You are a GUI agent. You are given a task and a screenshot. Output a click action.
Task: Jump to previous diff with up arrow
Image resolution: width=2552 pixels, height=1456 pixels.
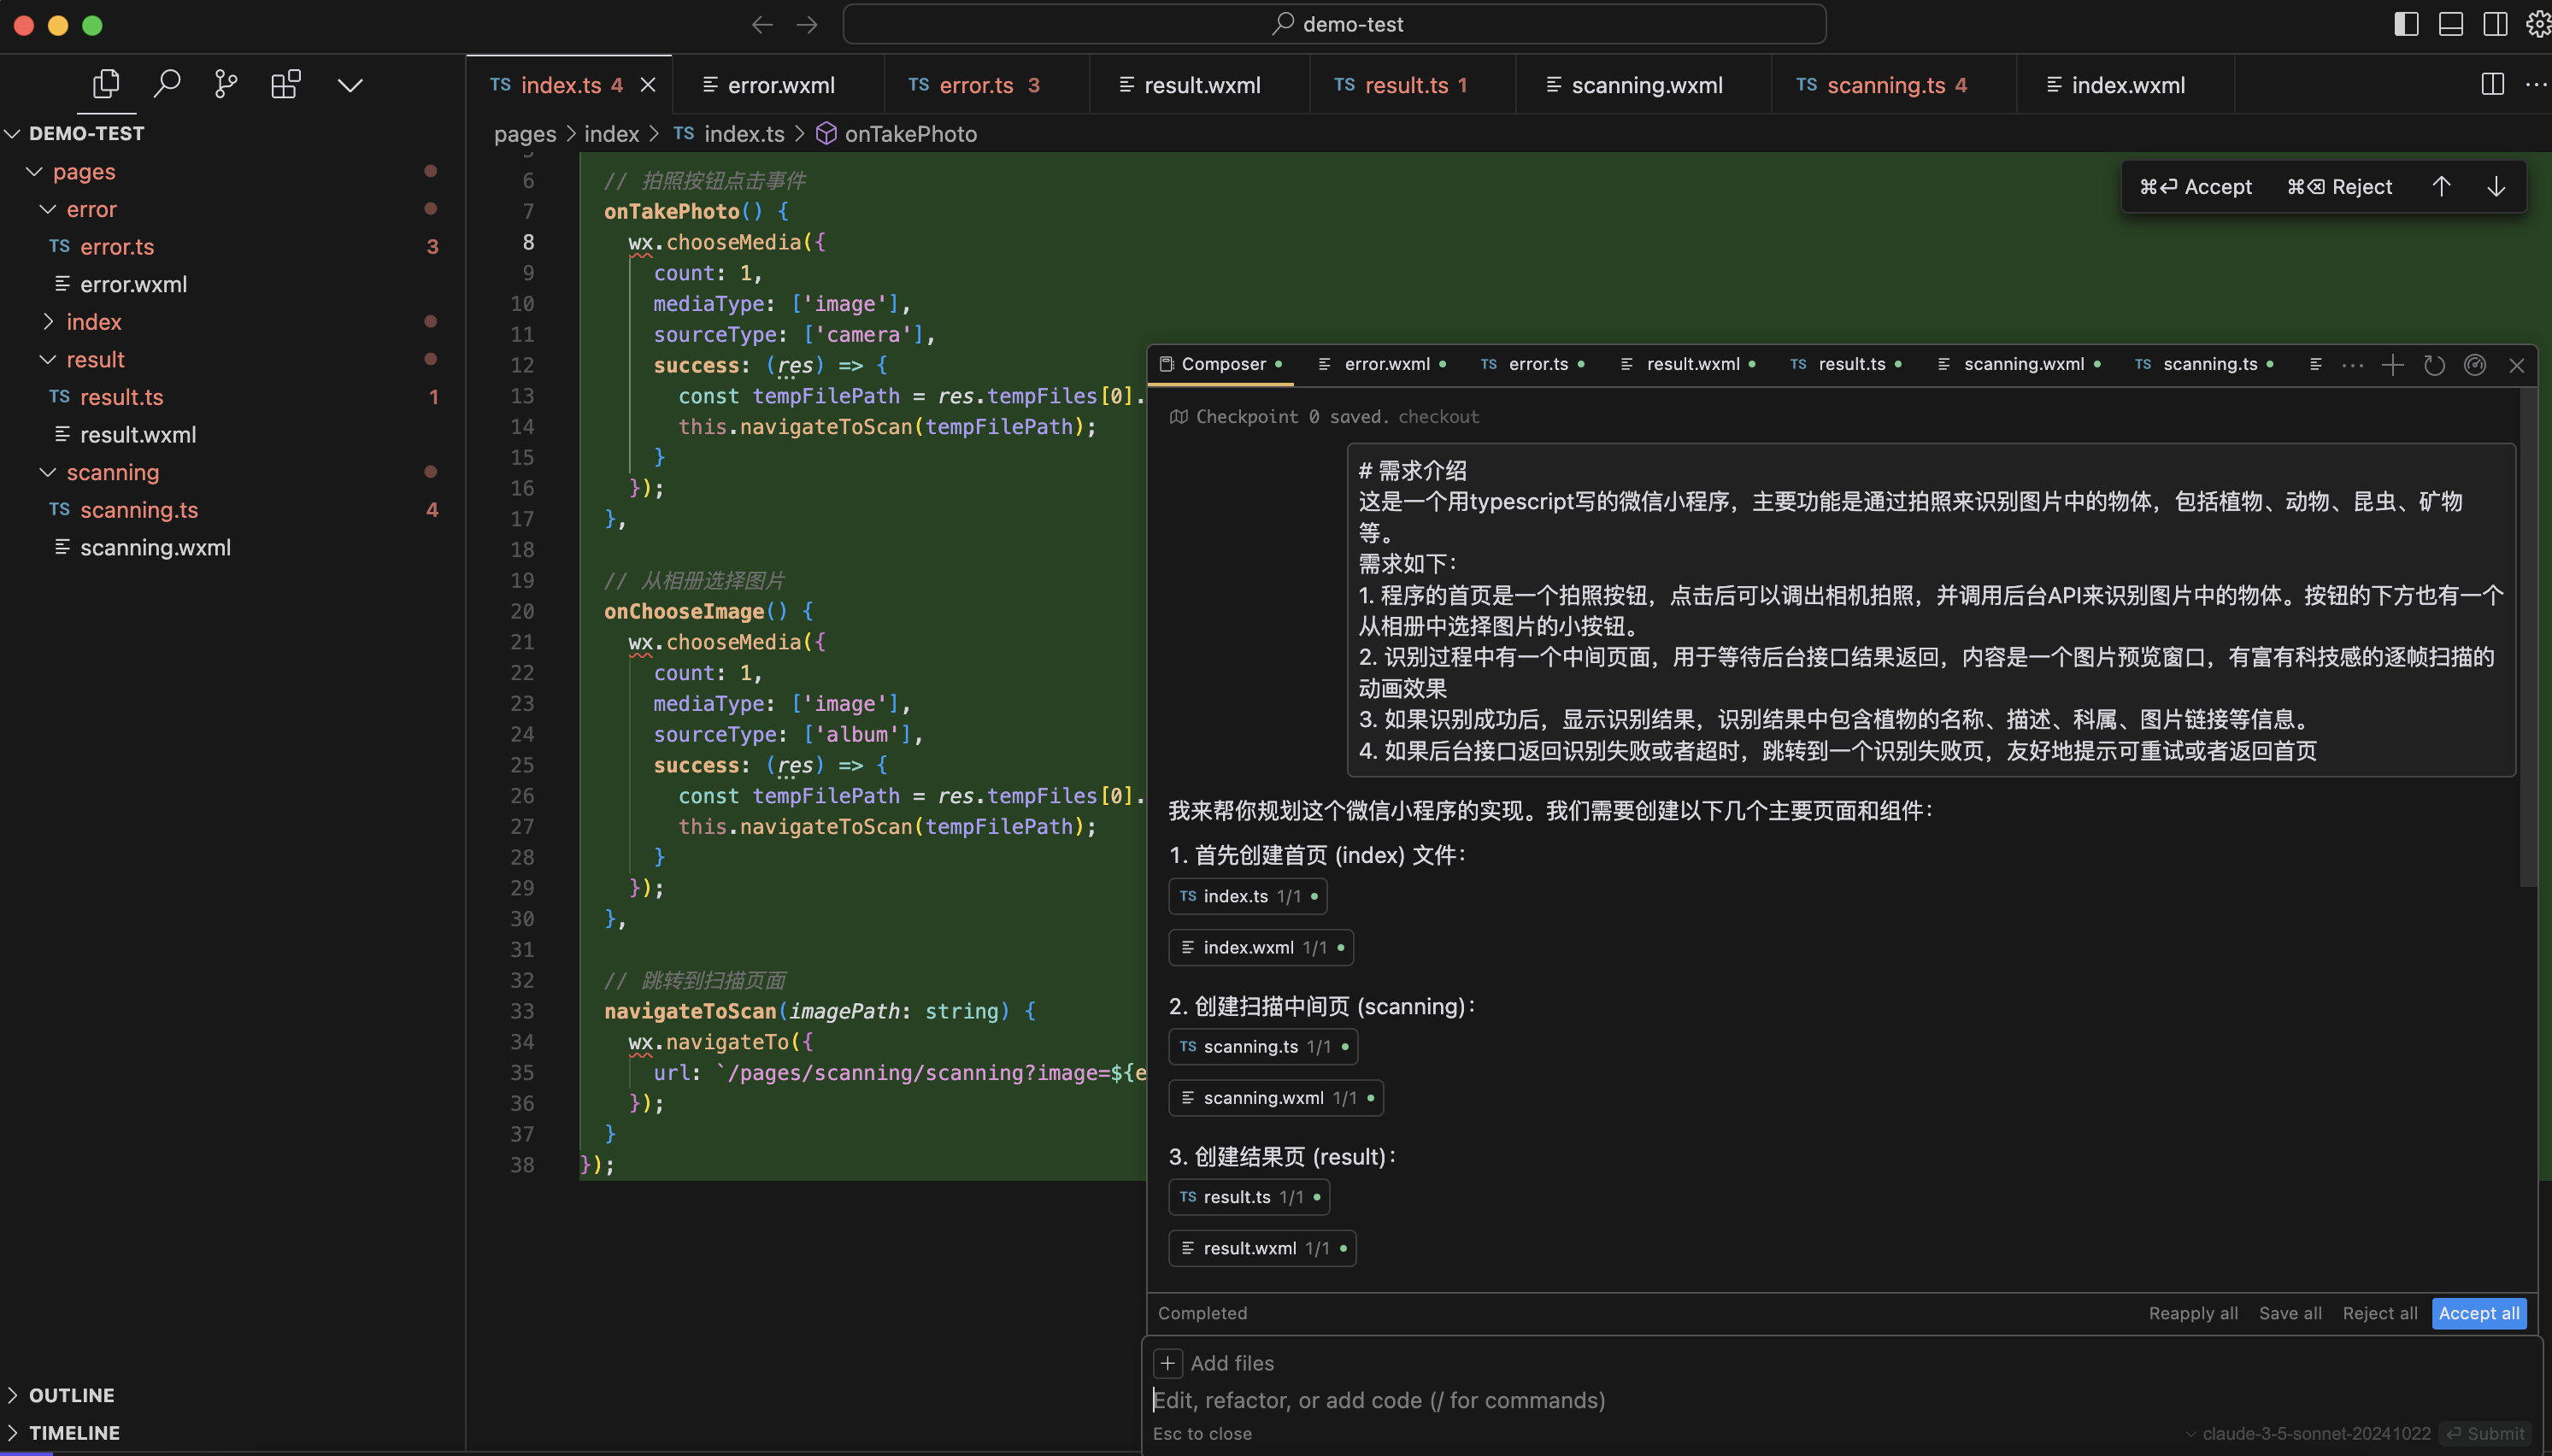click(2441, 186)
